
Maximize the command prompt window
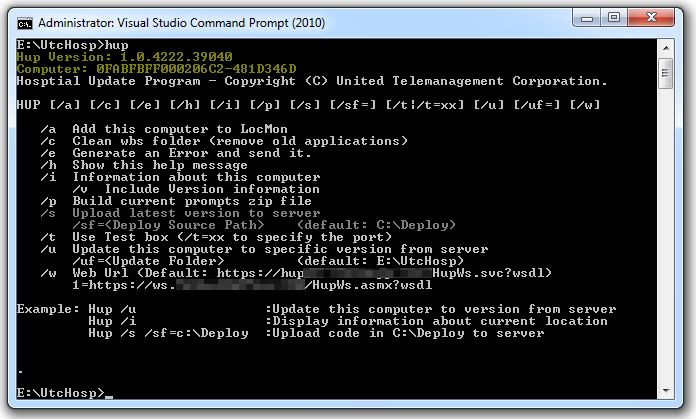coord(613,18)
